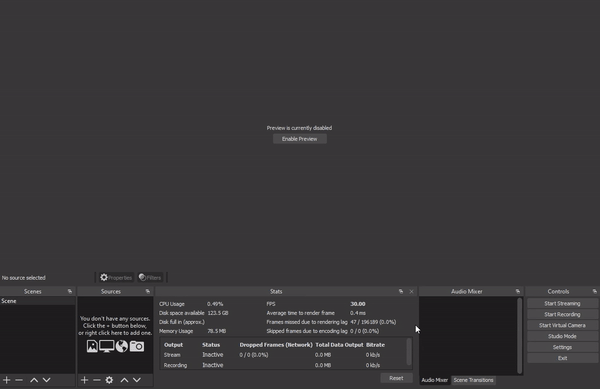This screenshot has height=389, width=600.
Task: Click the 'Bitrate' column header
Action: [375, 345]
